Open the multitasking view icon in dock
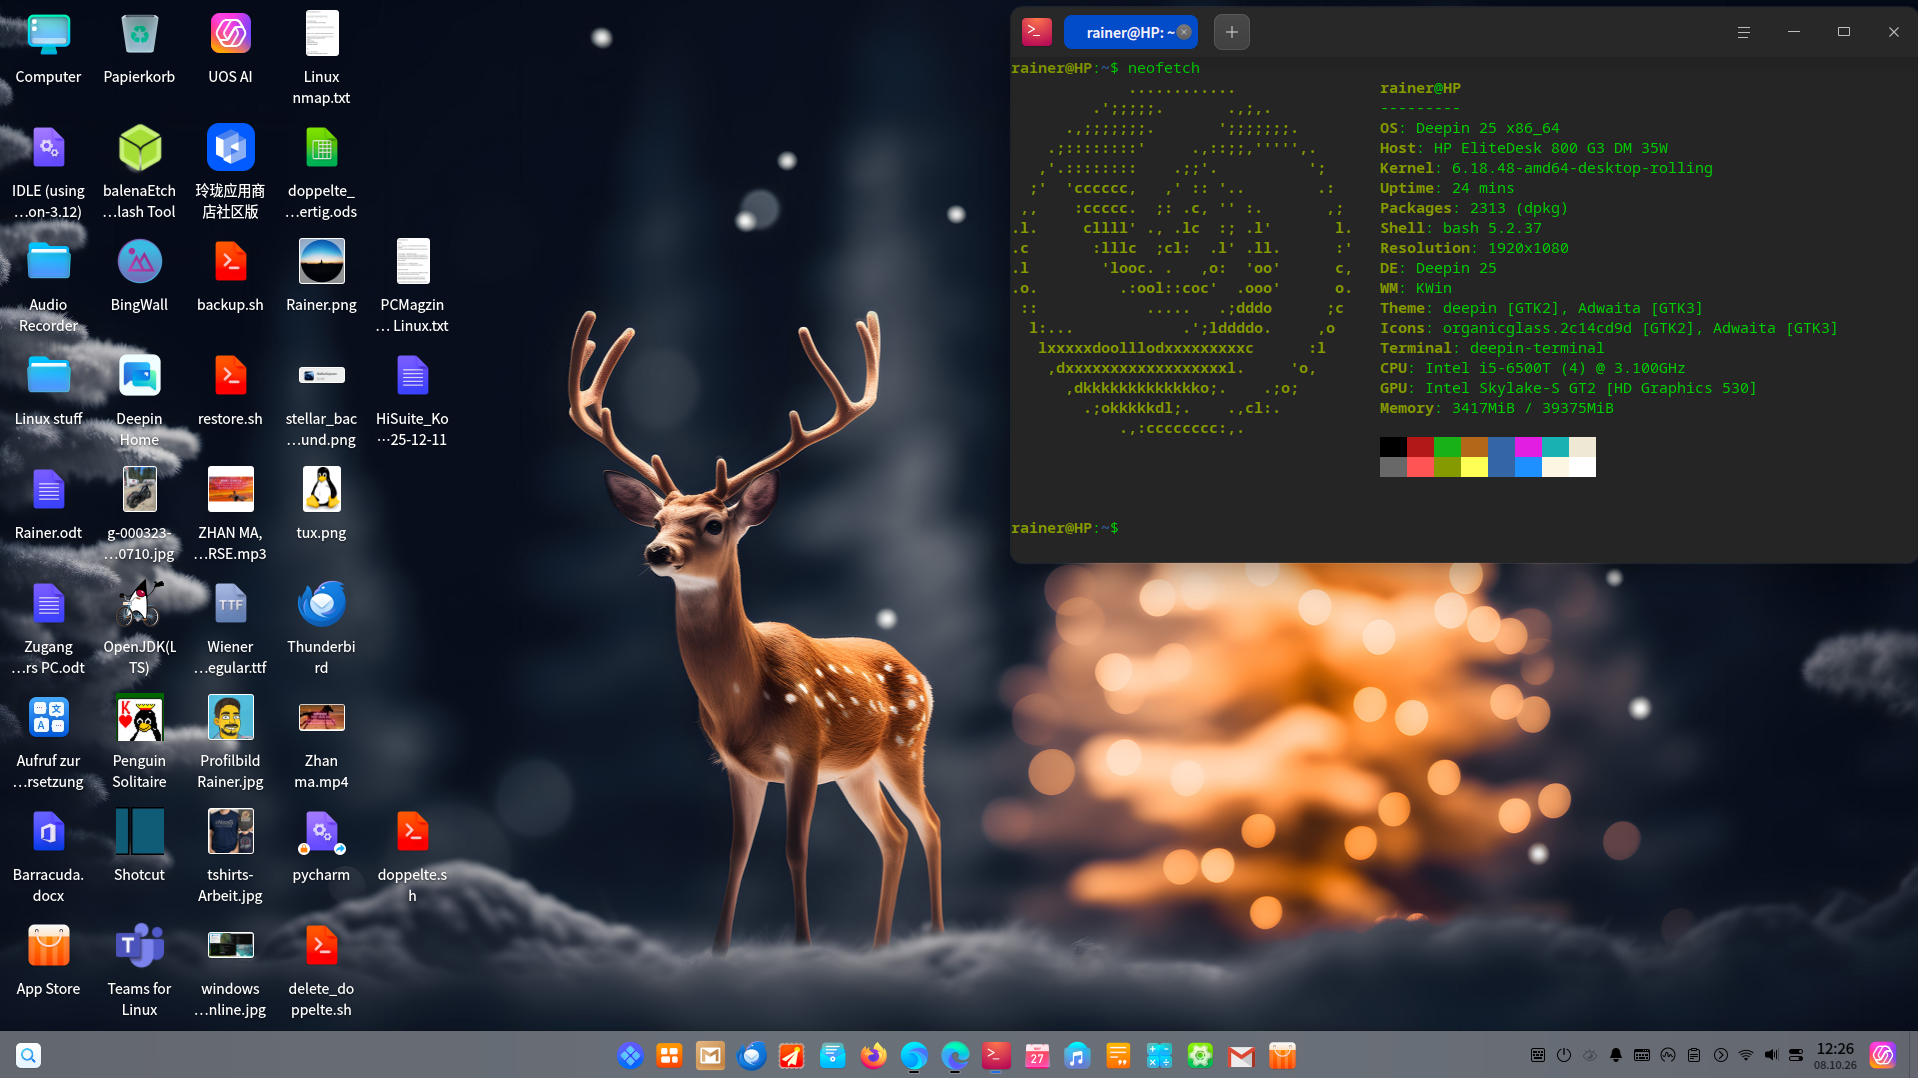 [669, 1055]
